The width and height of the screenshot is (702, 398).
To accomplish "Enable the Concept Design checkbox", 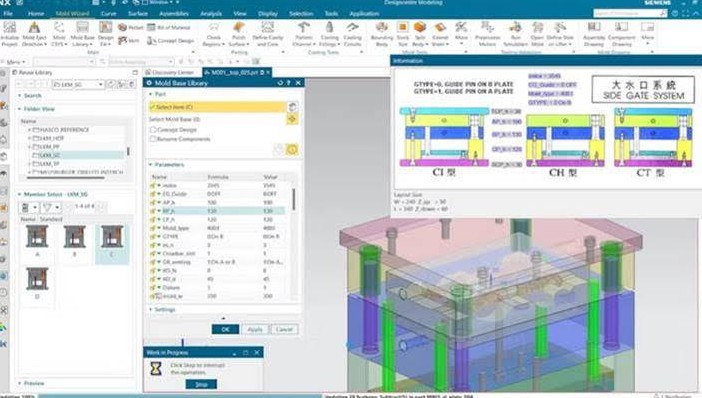I will point(153,129).
